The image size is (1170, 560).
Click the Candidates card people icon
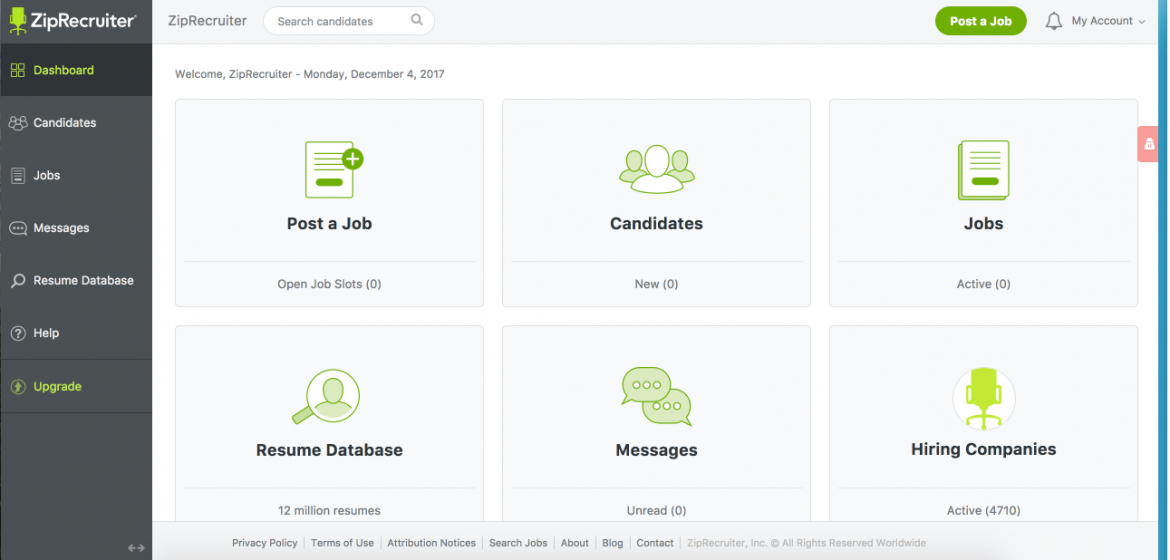pyautogui.click(x=657, y=169)
